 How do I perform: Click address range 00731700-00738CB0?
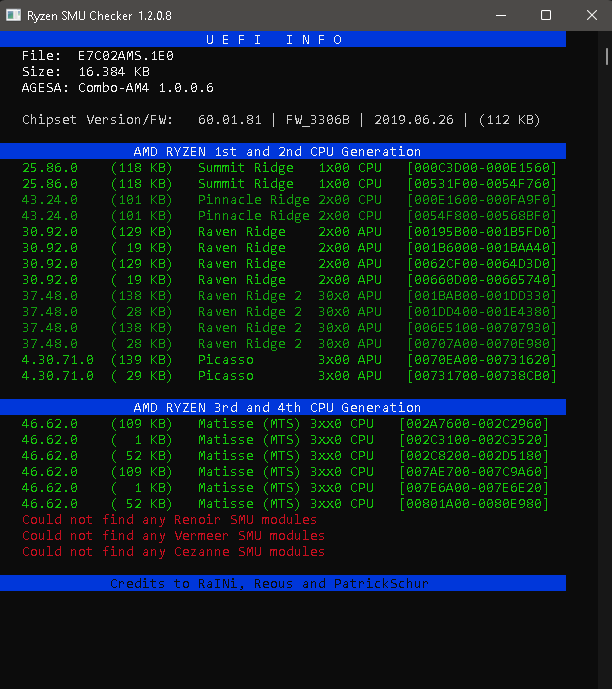point(482,376)
